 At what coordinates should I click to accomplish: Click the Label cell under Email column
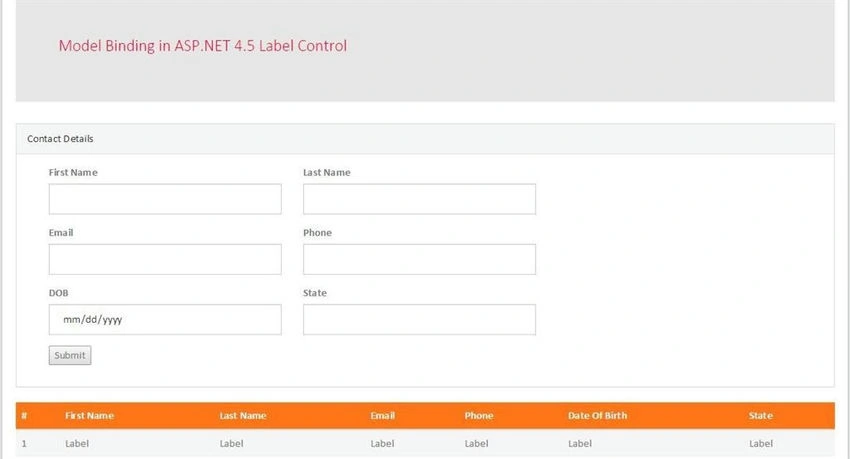tap(382, 443)
